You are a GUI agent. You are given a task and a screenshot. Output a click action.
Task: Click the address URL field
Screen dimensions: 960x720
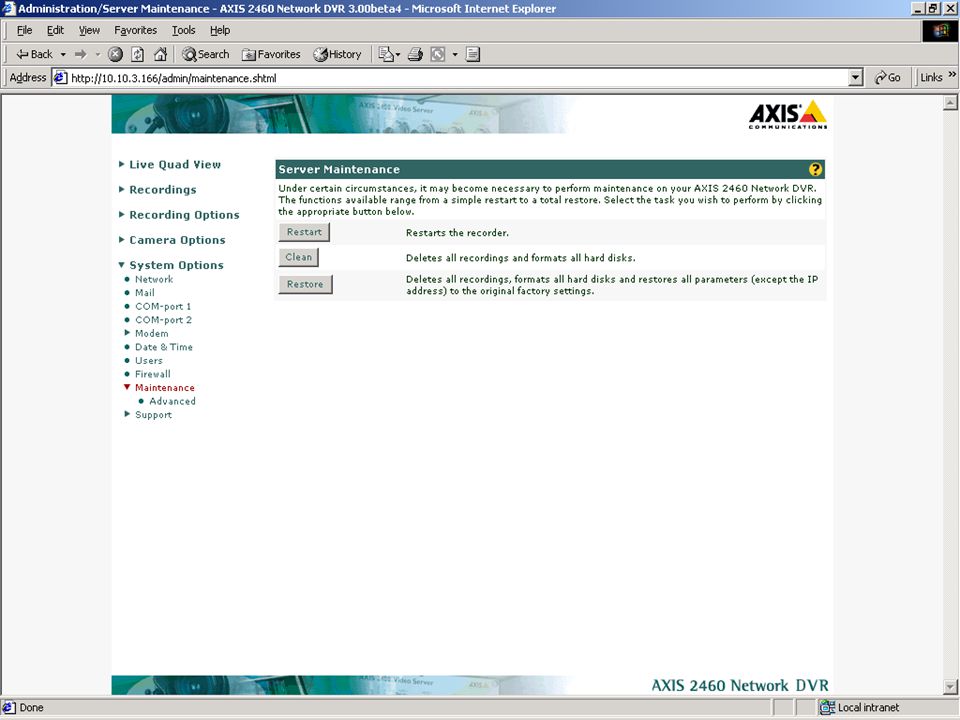coord(458,78)
